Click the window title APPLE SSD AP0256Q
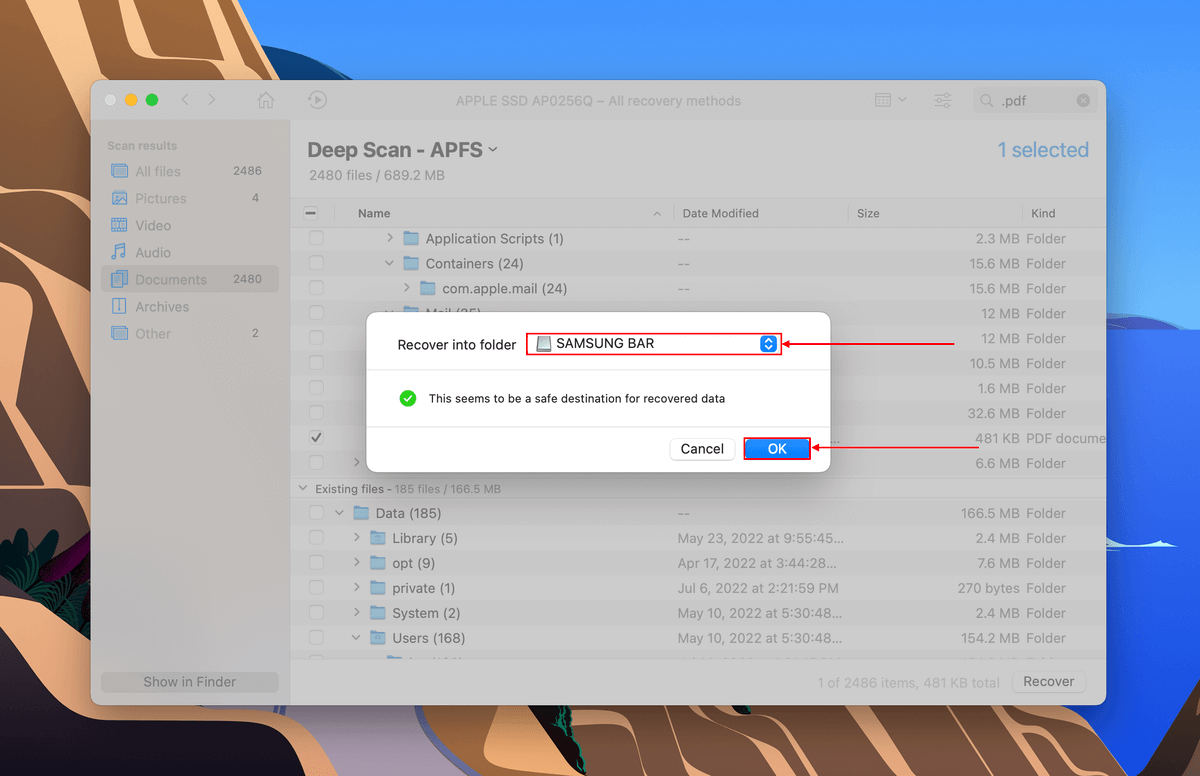1200x776 pixels. 598,100
